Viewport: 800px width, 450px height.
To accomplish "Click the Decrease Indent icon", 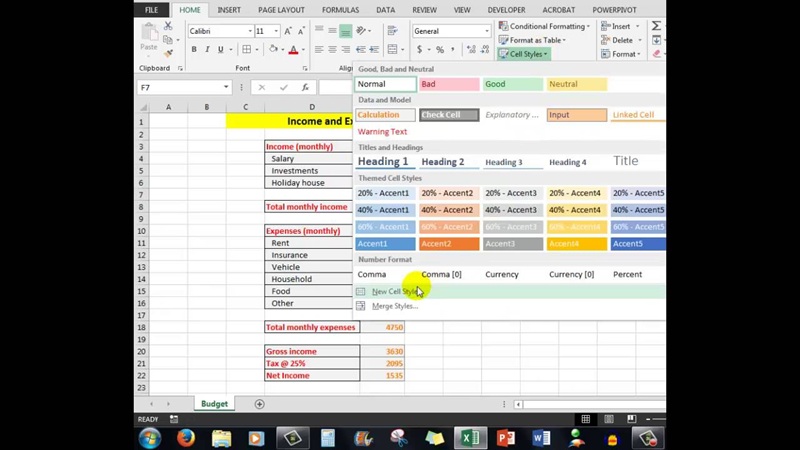I will tap(361, 49).
